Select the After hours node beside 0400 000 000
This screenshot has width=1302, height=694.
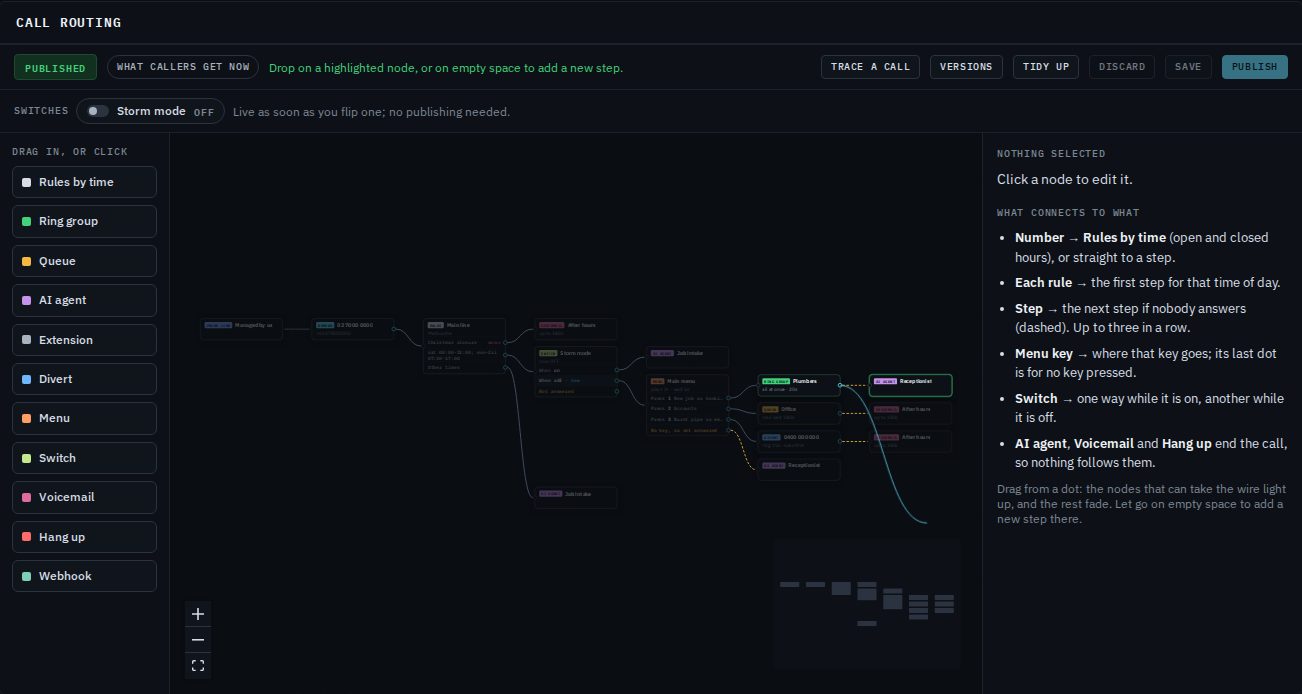[x=910, y=441]
